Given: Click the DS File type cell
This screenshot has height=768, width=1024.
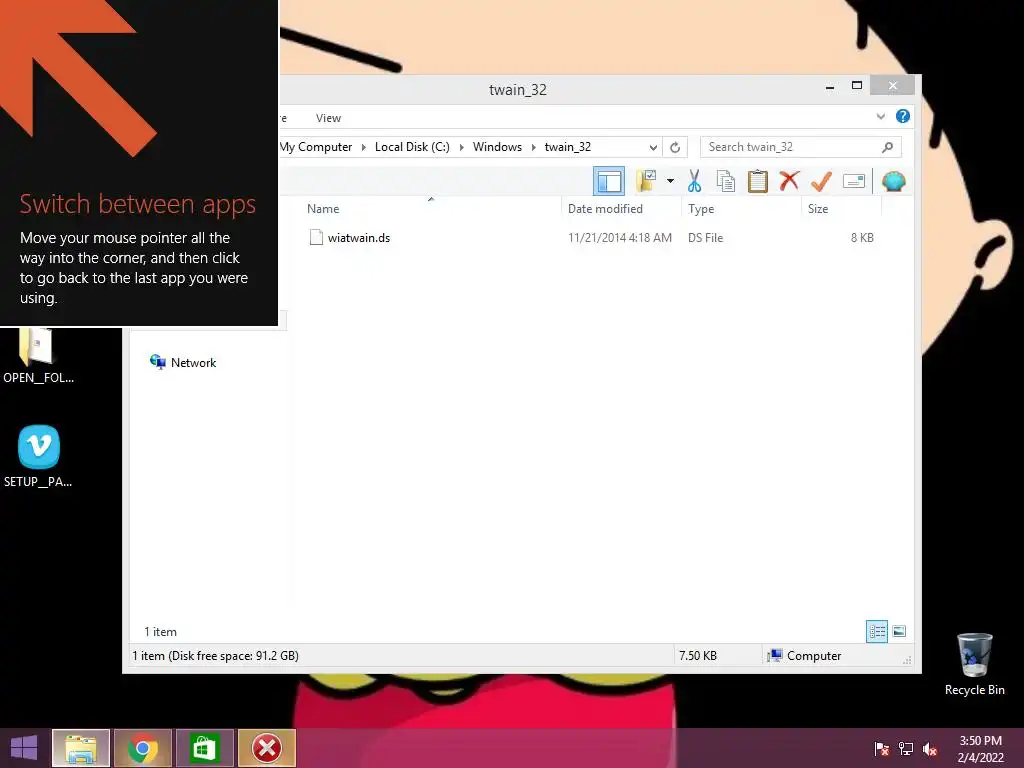Looking at the screenshot, I should pos(705,238).
